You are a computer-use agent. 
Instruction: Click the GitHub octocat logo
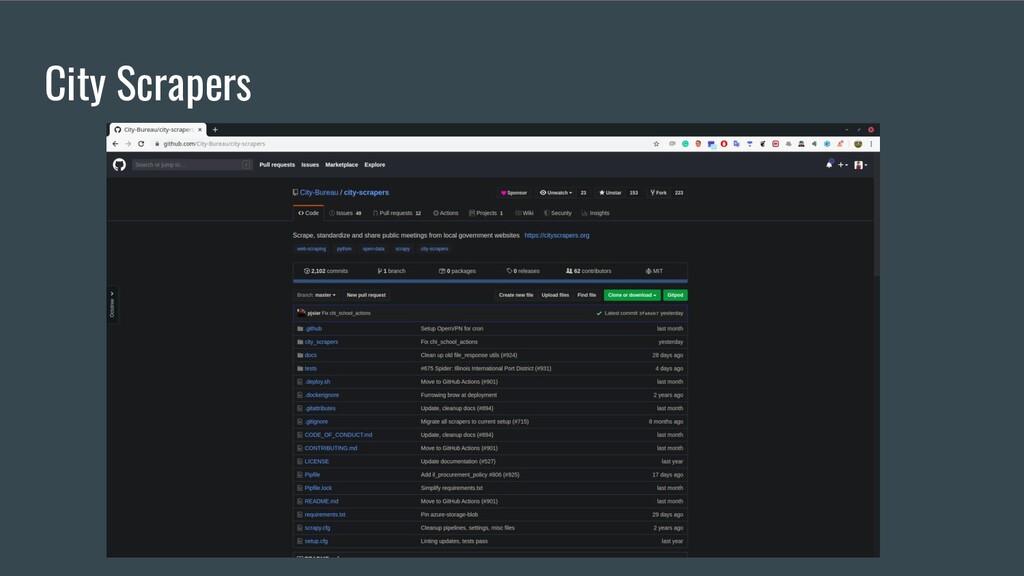(119, 165)
